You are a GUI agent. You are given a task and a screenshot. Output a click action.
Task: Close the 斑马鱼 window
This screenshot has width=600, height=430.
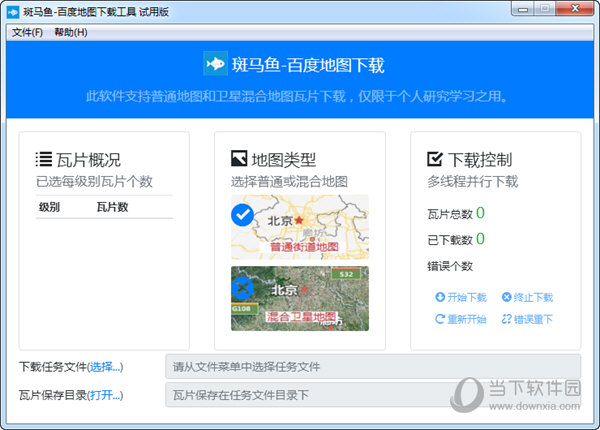(575, 9)
